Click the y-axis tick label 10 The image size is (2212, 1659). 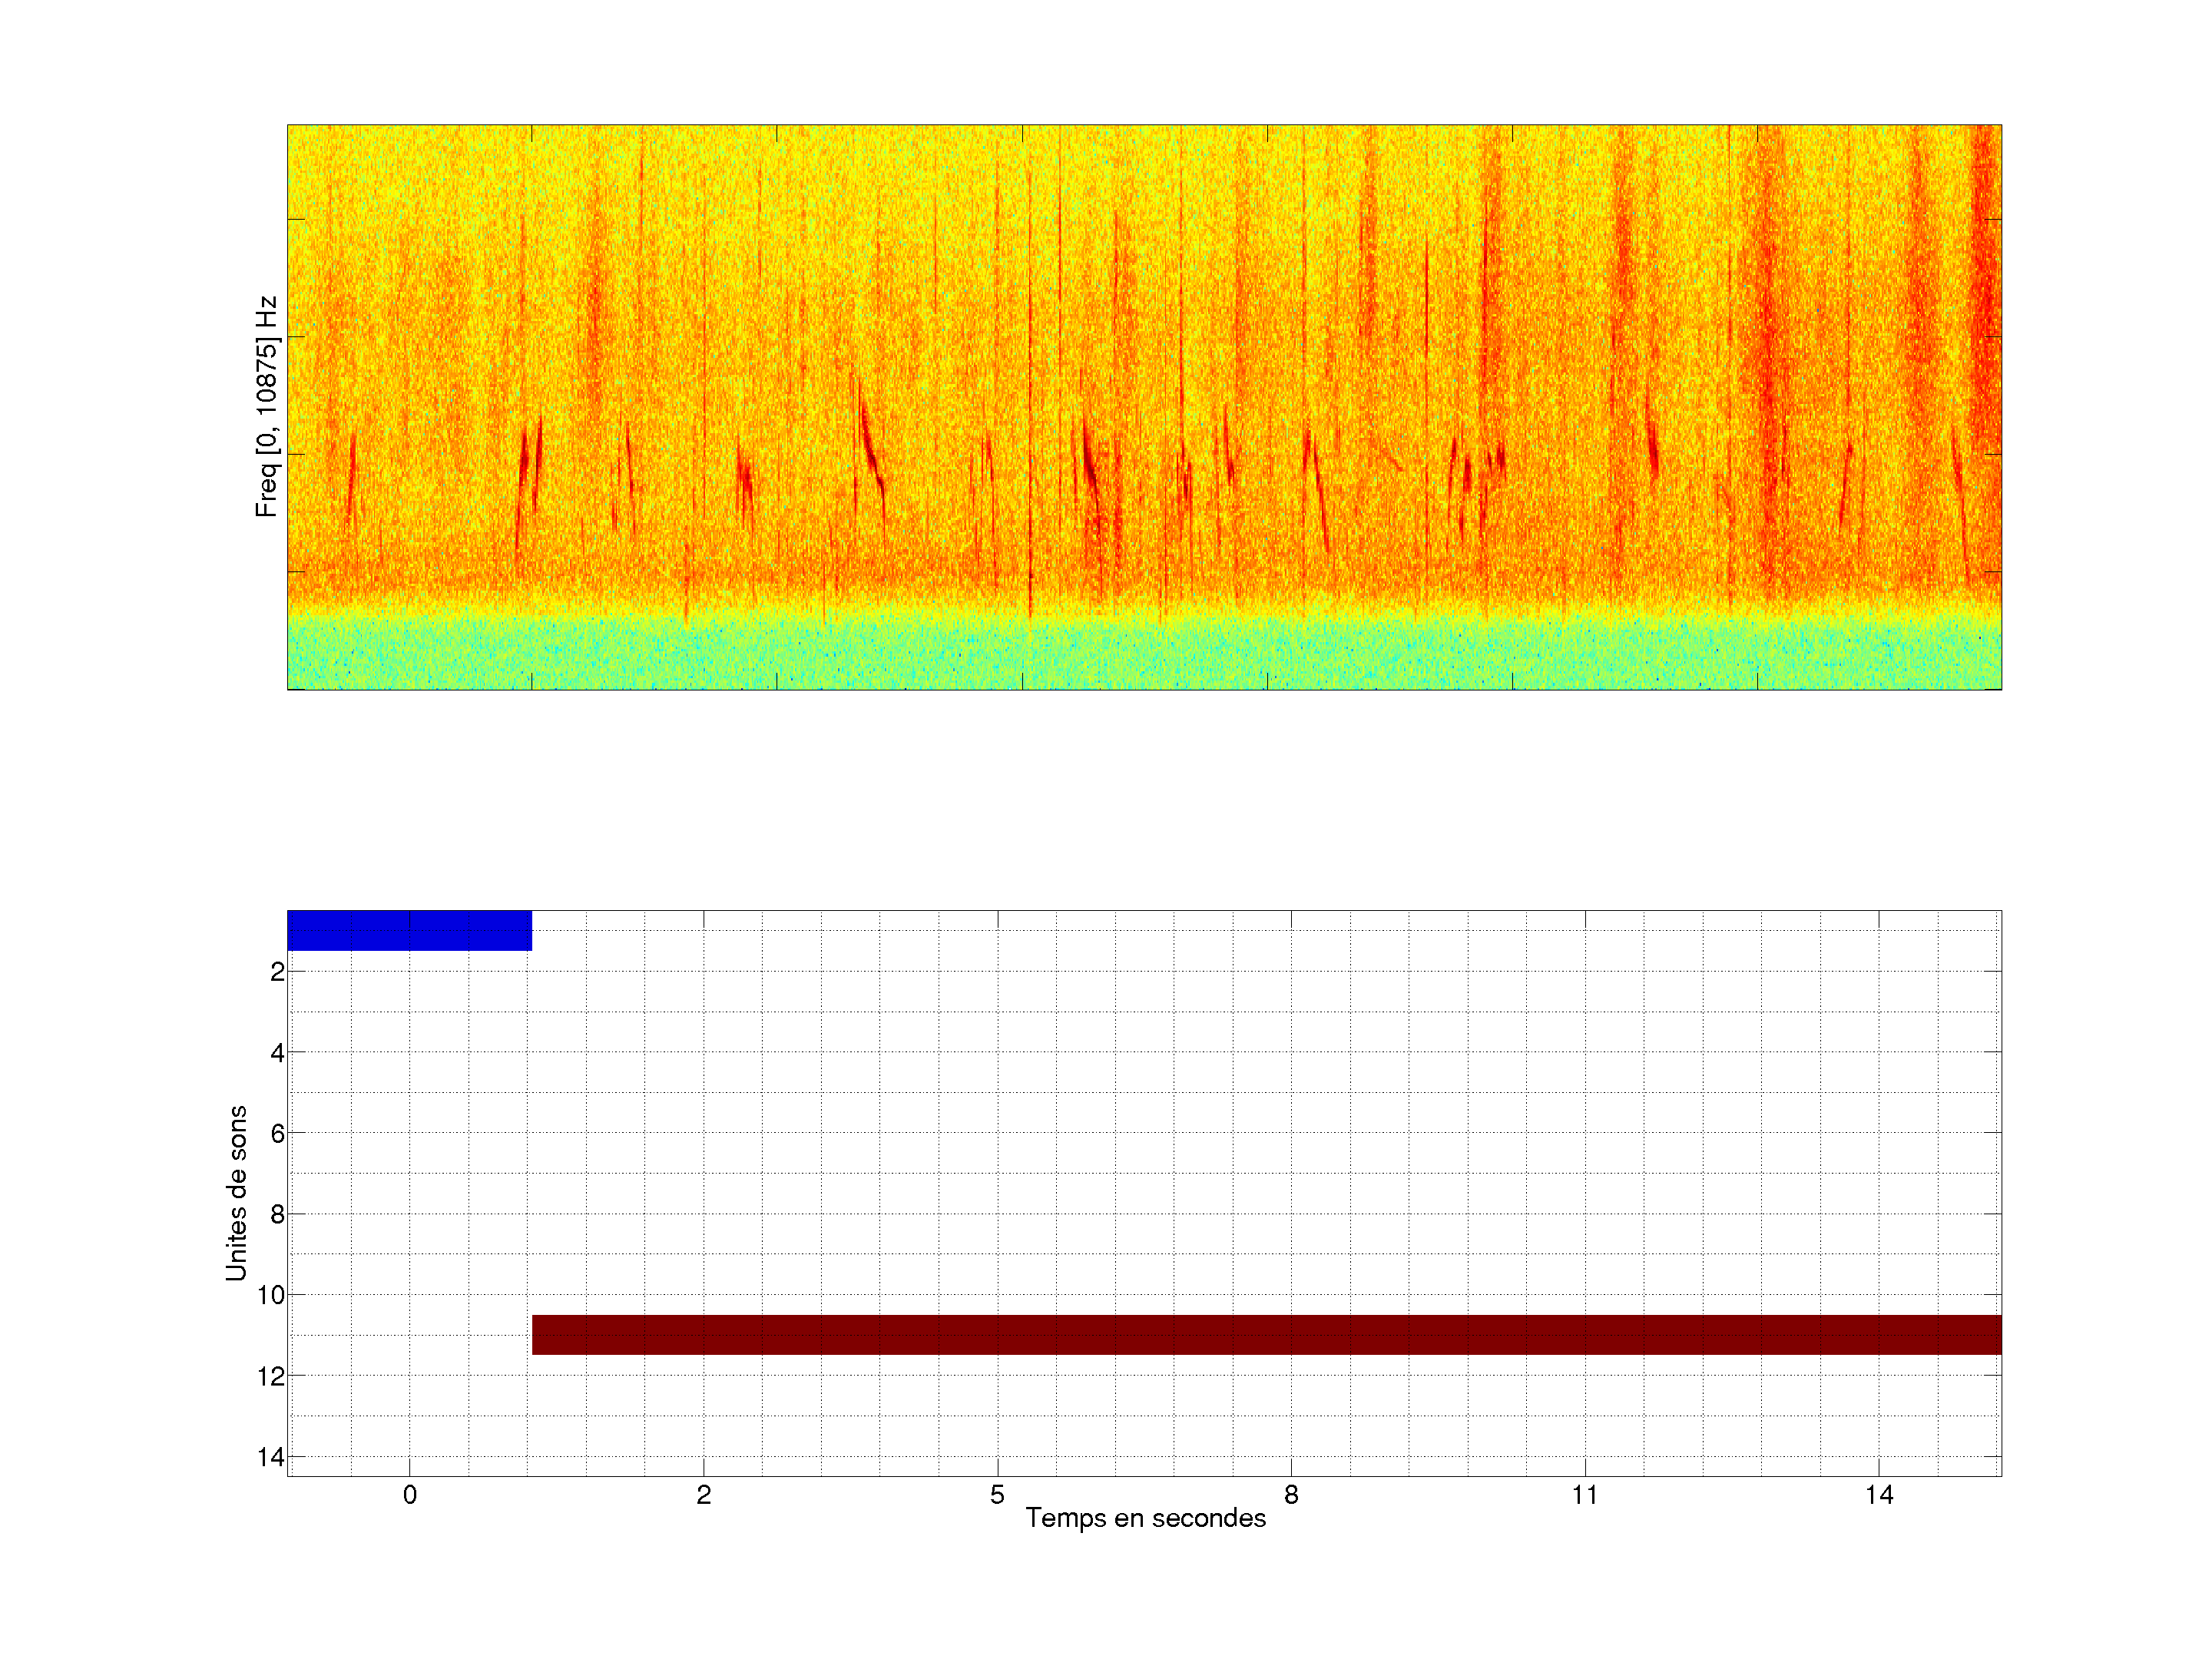click(x=271, y=1296)
